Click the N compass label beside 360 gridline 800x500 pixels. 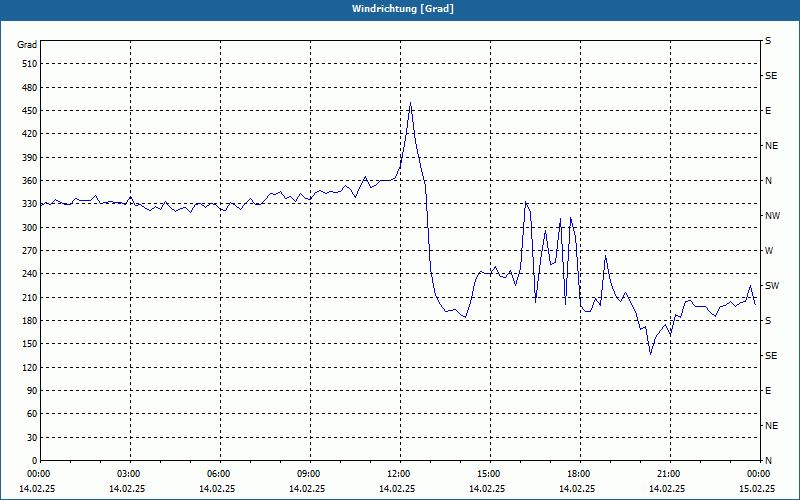click(768, 181)
